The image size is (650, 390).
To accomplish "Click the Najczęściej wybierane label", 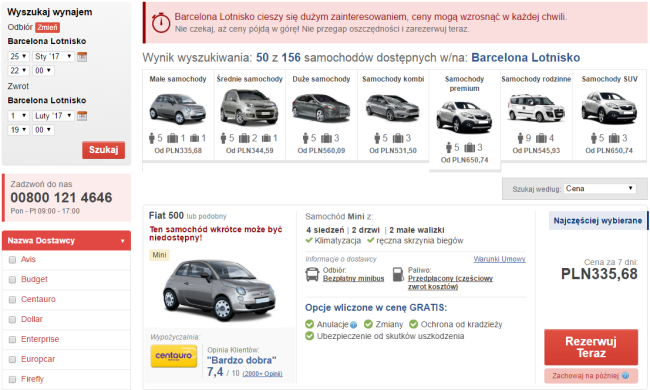I will pyautogui.click(x=597, y=220).
